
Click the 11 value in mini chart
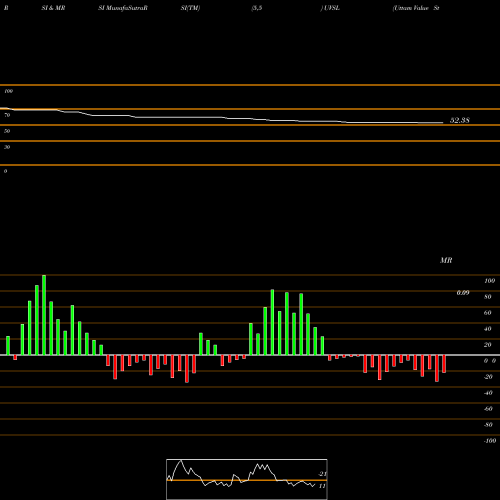click(x=322, y=486)
